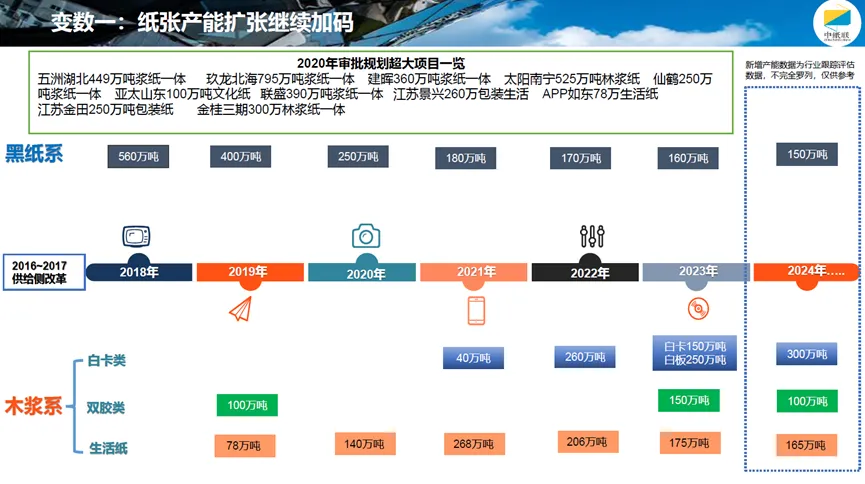Image resolution: width=865 pixels, height=484 pixels.
Task: Click the text 建晖360万吨浆纸一体
Action: pos(429,79)
